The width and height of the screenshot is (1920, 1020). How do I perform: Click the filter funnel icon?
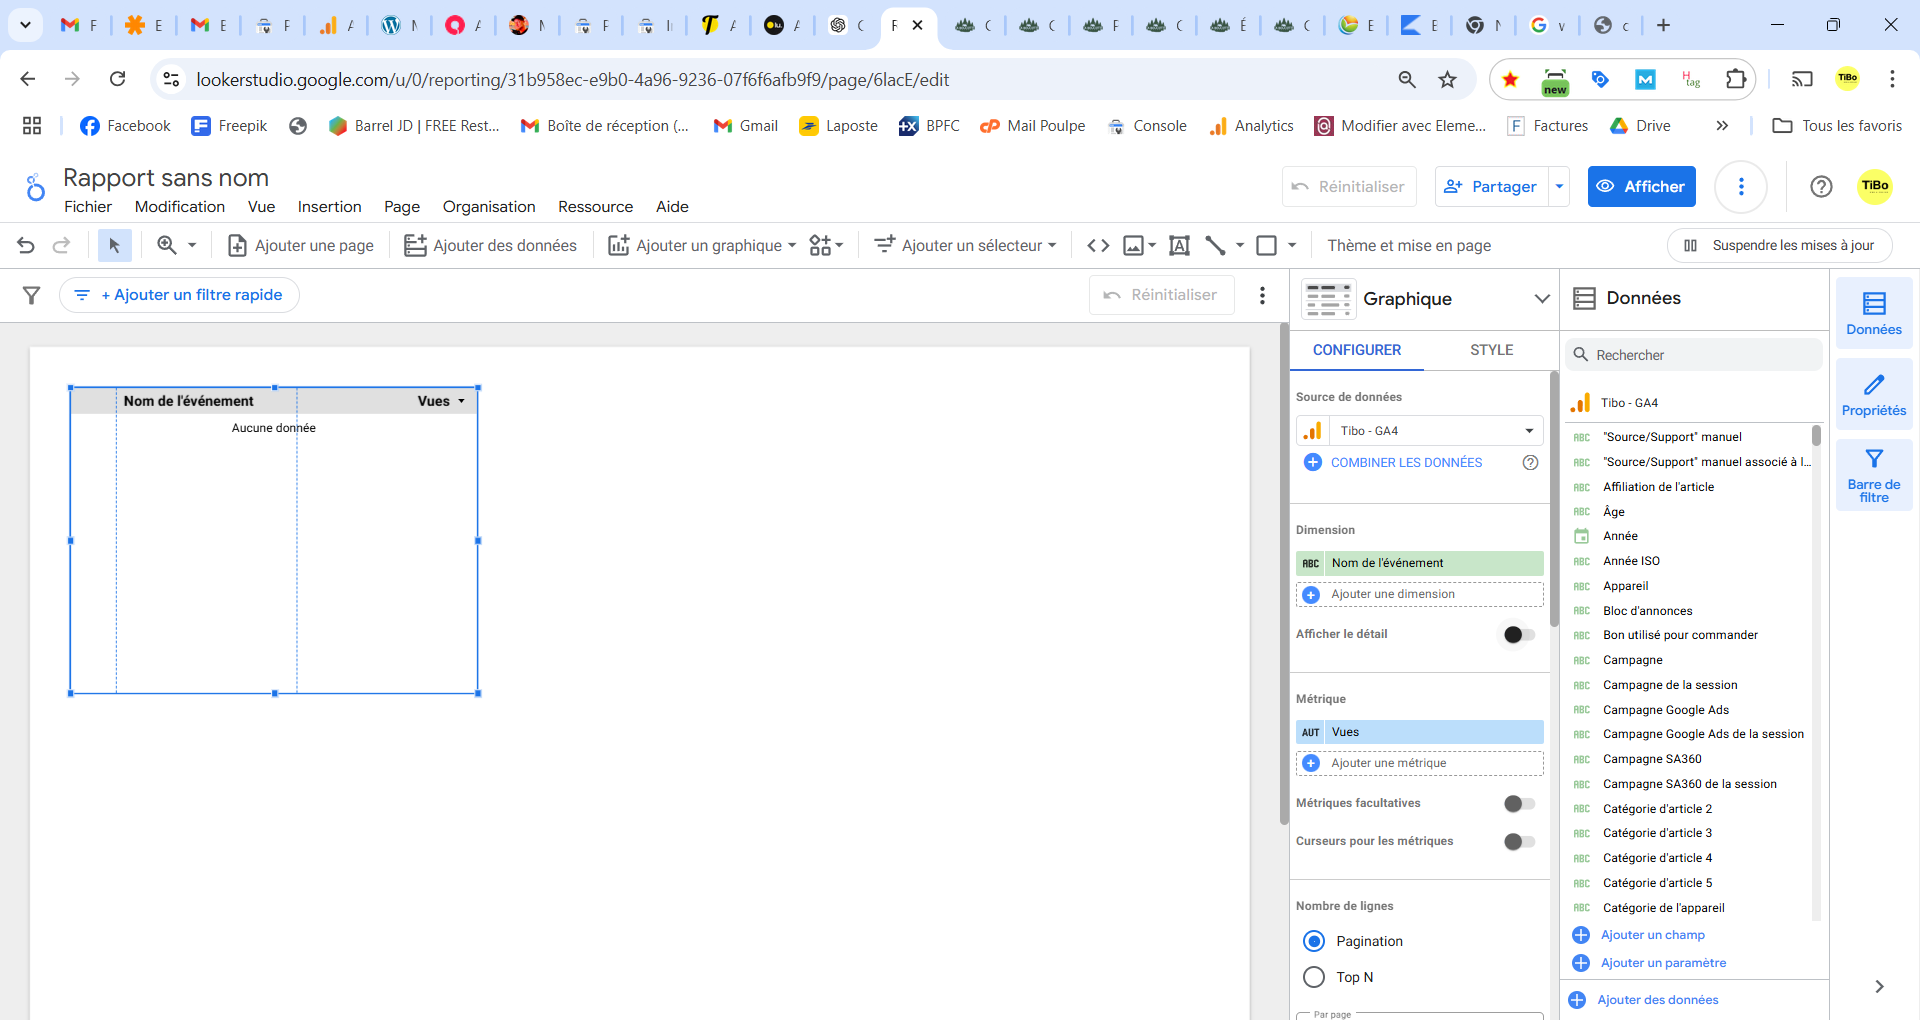pyautogui.click(x=32, y=295)
